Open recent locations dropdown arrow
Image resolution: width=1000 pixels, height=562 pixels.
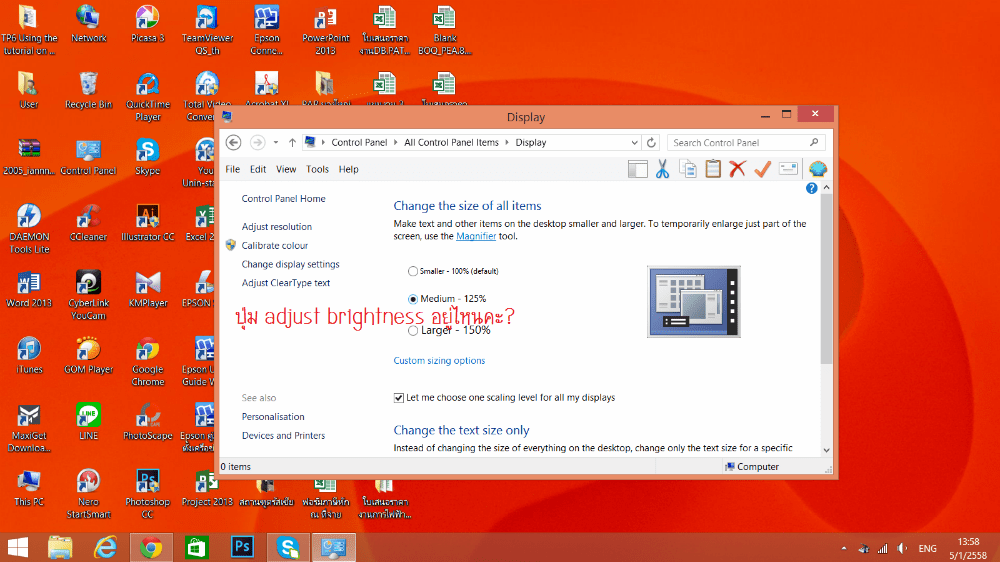pyautogui.click(x=276, y=142)
